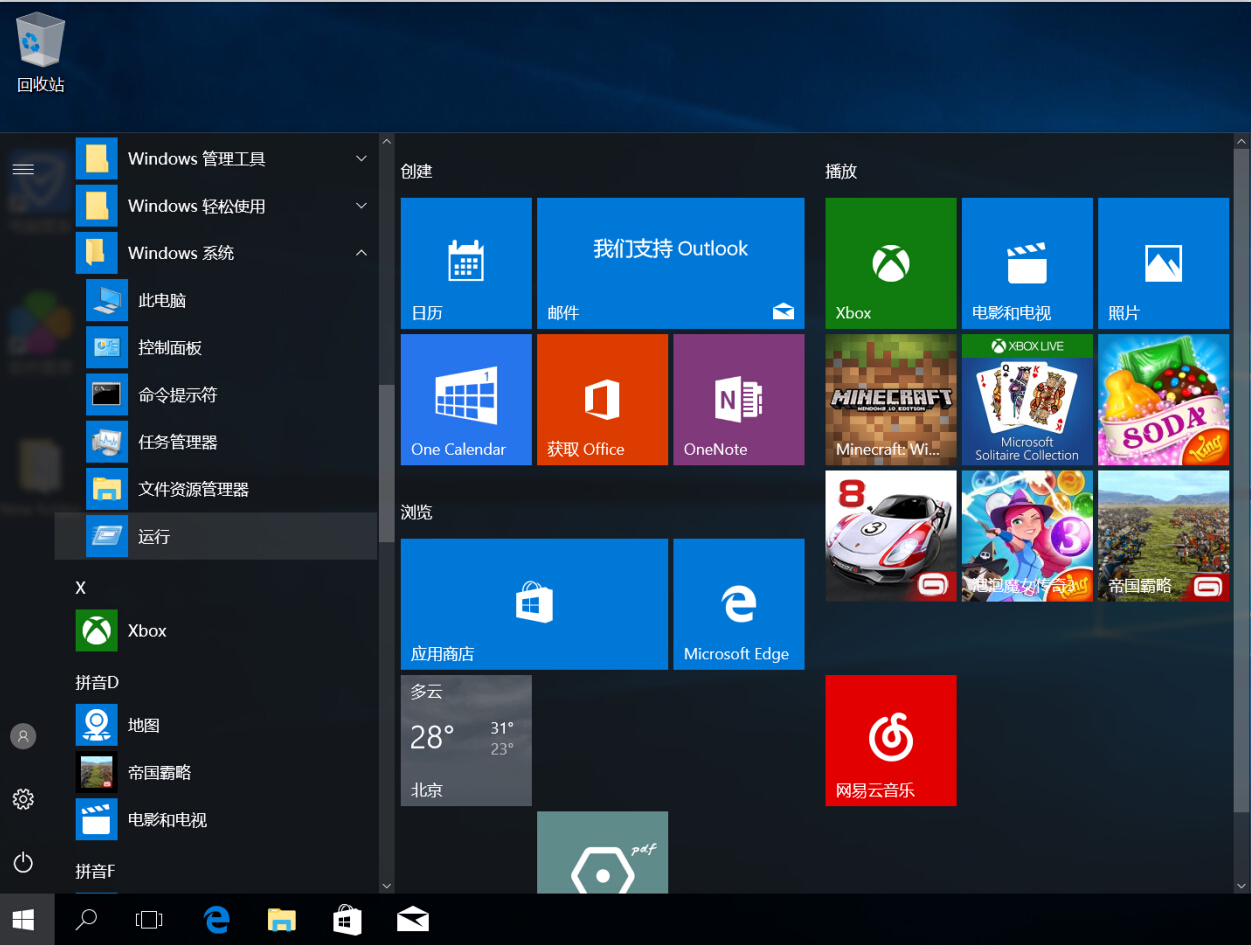Open the Microsoft Solitaire Collection tile

tap(1027, 399)
